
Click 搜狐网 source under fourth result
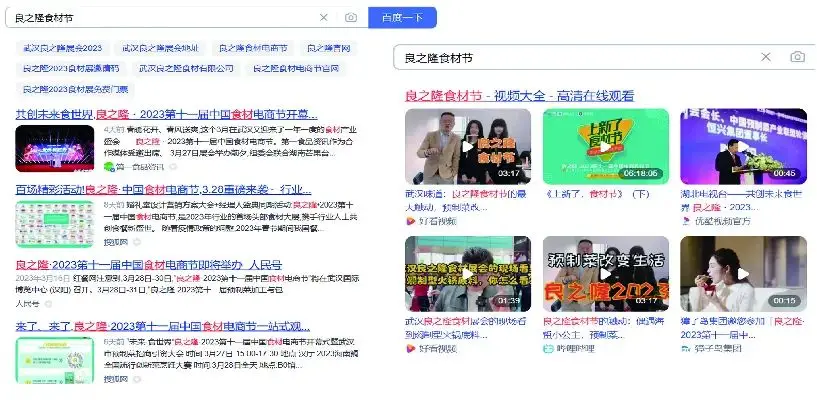click(116, 379)
